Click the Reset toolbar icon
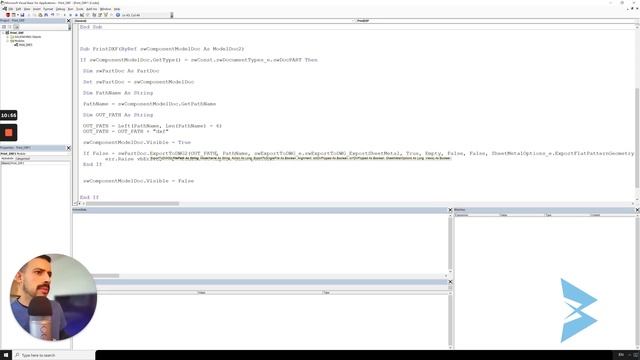 (x=76, y=15)
